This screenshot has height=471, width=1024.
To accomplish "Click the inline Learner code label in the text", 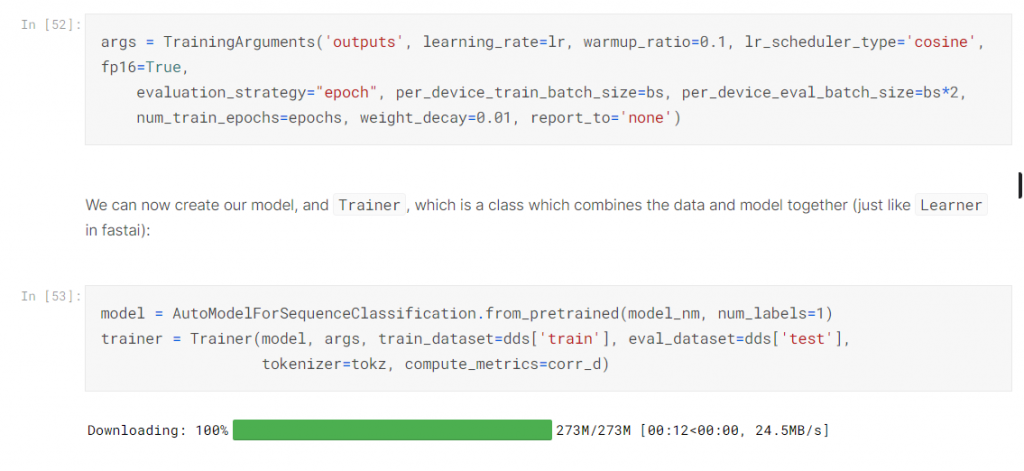I will (x=951, y=205).
